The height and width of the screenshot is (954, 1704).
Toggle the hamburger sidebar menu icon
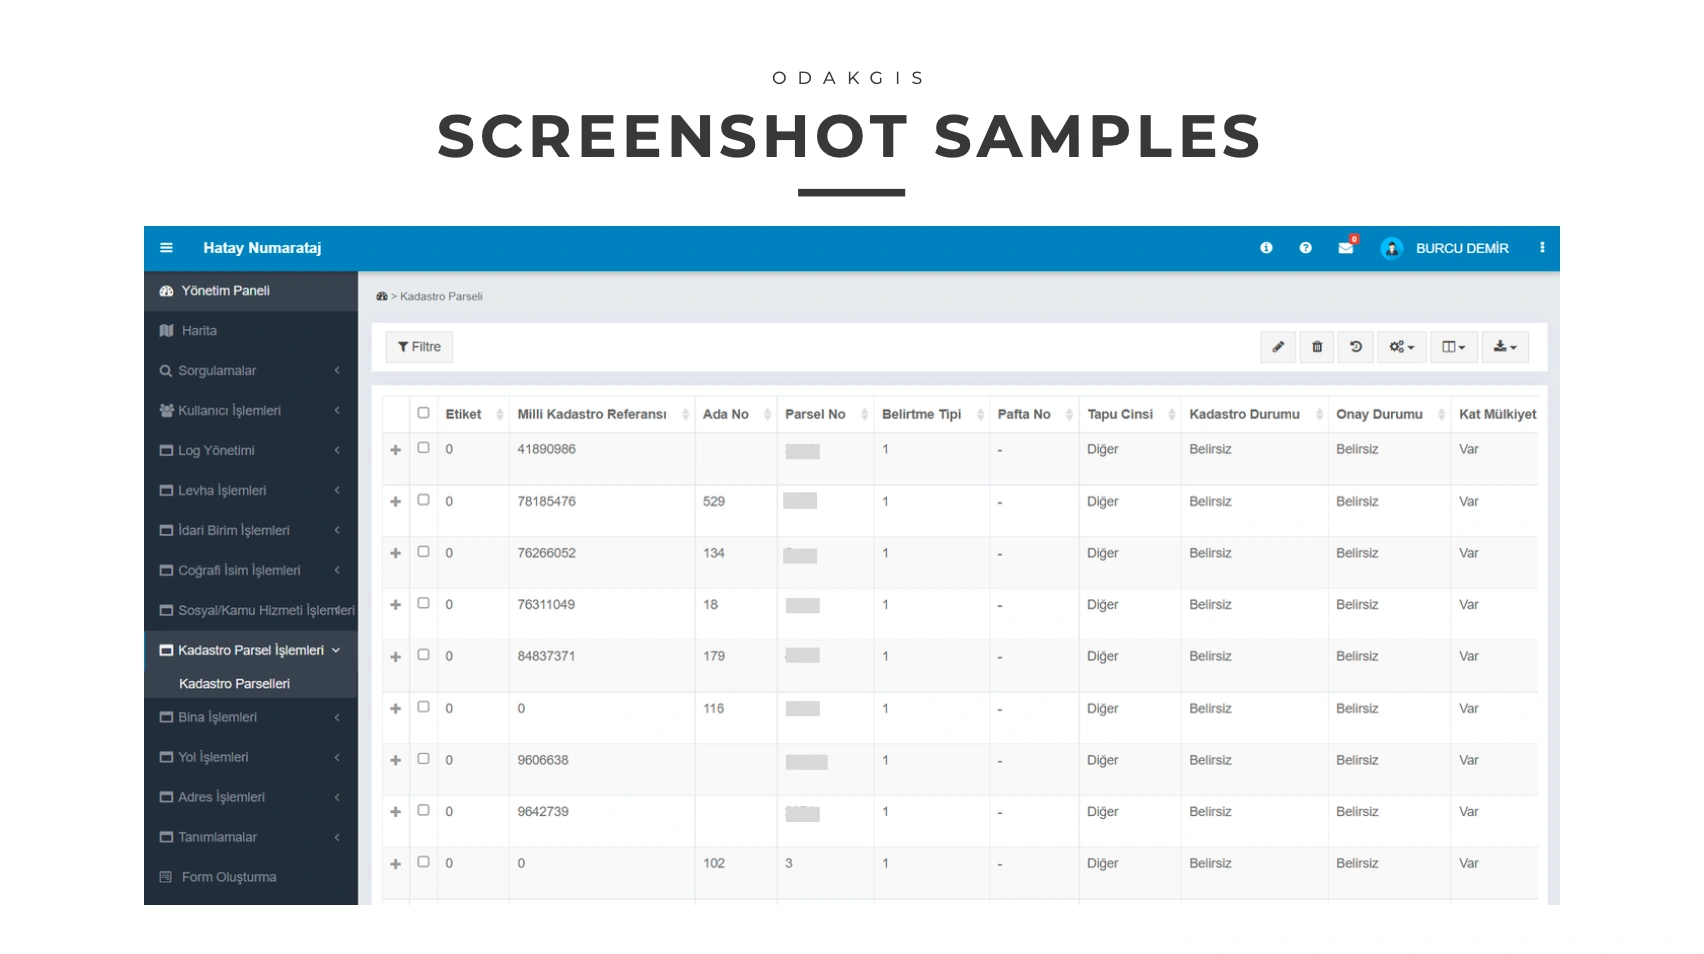click(166, 248)
